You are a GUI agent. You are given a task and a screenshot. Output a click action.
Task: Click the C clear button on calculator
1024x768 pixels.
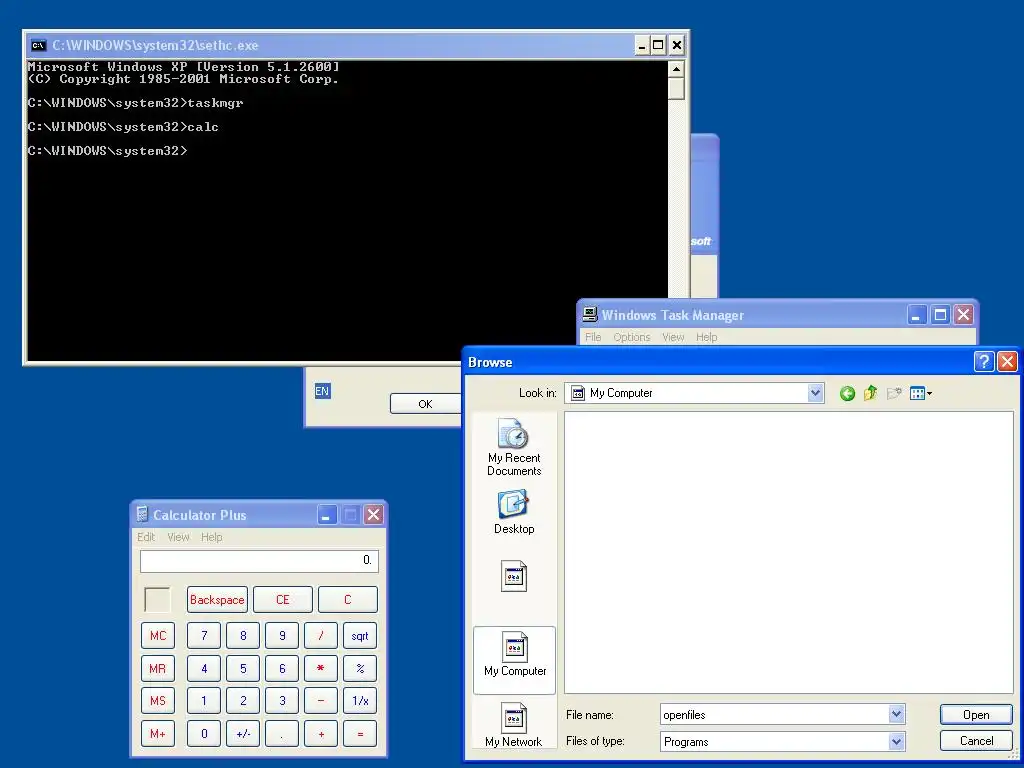(x=347, y=600)
